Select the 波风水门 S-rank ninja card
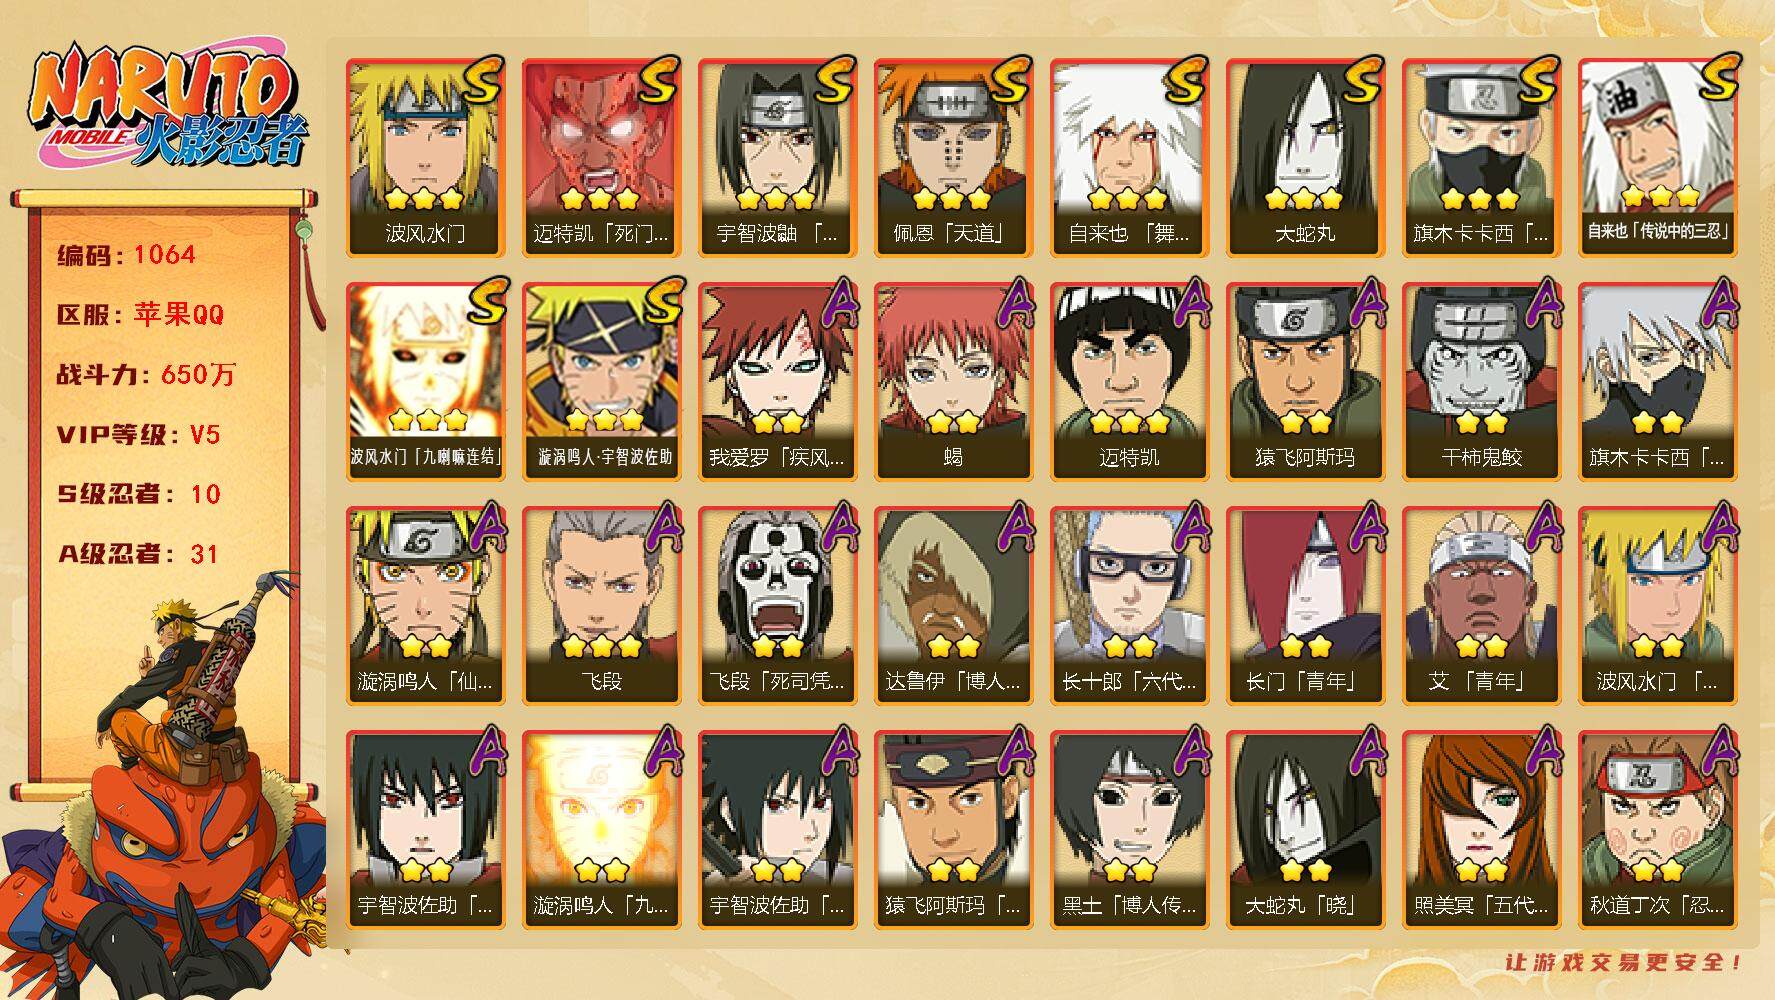This screenshot has height=1000, width=1775. point(426,157)
